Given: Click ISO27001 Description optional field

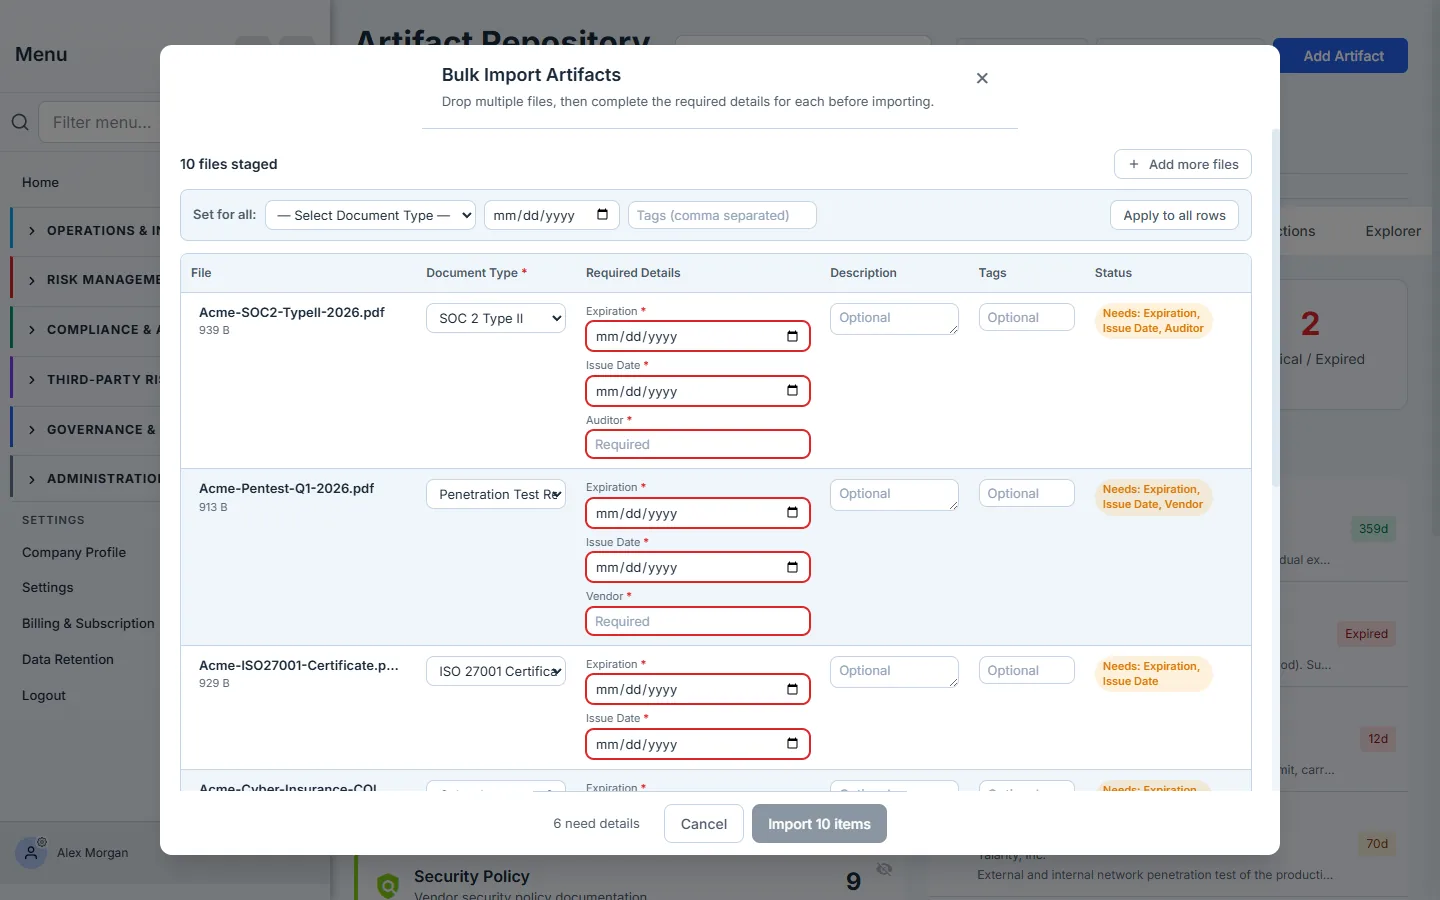Looking at the screenshot, I should click(894, 672).
